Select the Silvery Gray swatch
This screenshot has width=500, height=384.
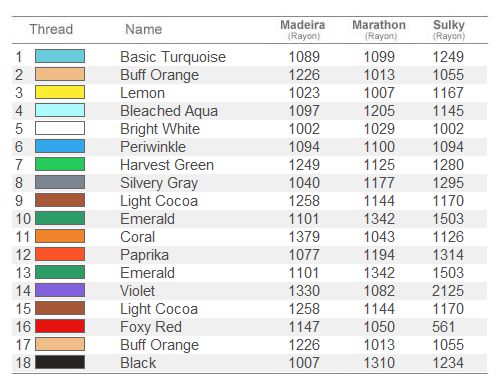tap(60, 182)
